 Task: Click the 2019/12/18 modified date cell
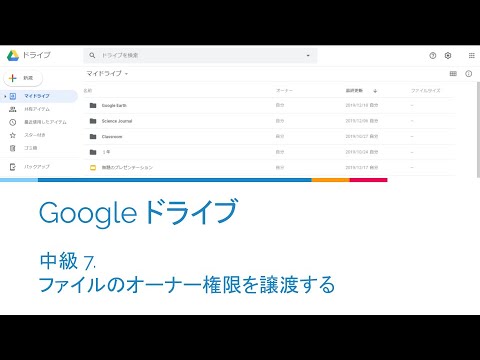[362, 105]
